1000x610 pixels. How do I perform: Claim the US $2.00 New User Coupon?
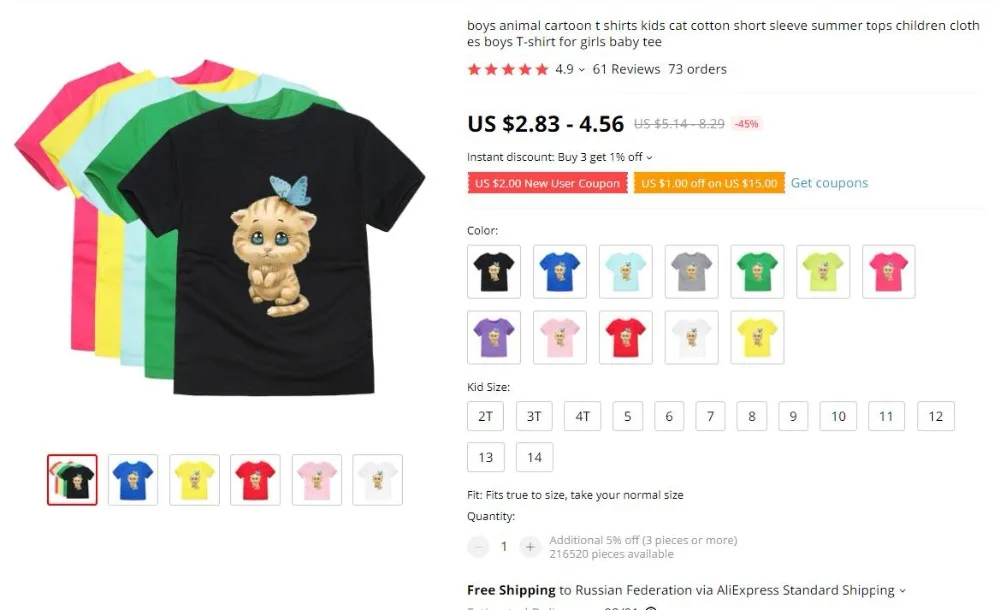click(547, 183)
